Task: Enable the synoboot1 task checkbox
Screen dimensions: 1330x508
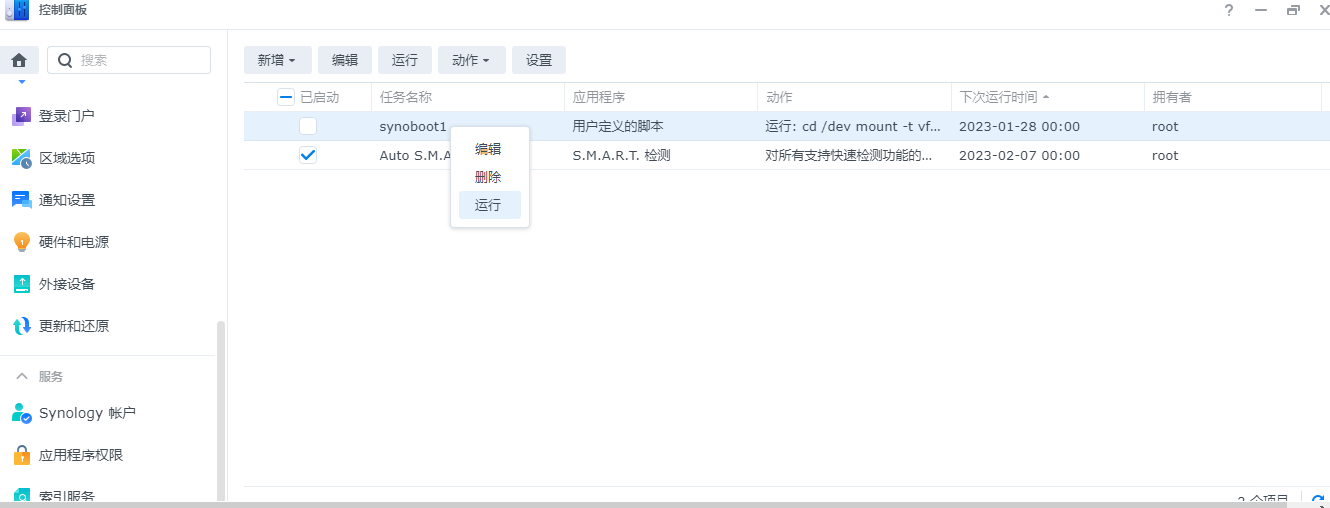Action: [308, 127]
